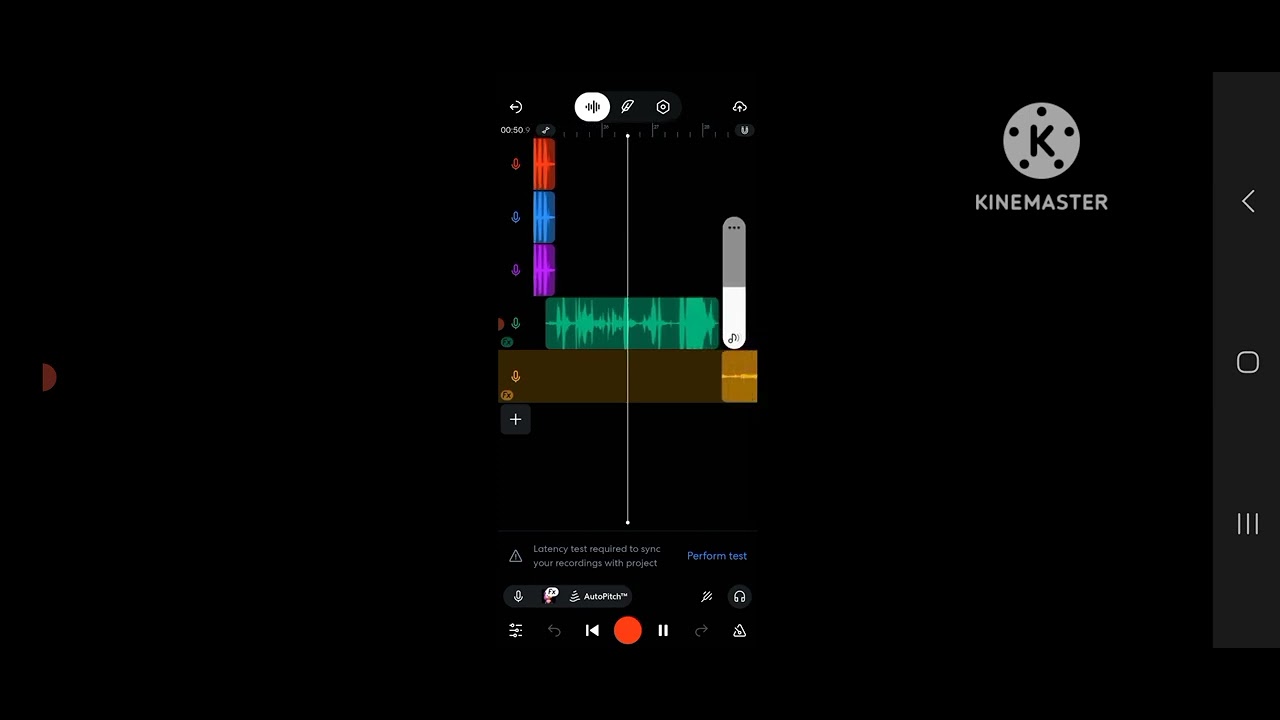Open the Fx preset avatar icon
This screenshot has width=1280, height=720.
pyautogui.click(x=550, y=596)
